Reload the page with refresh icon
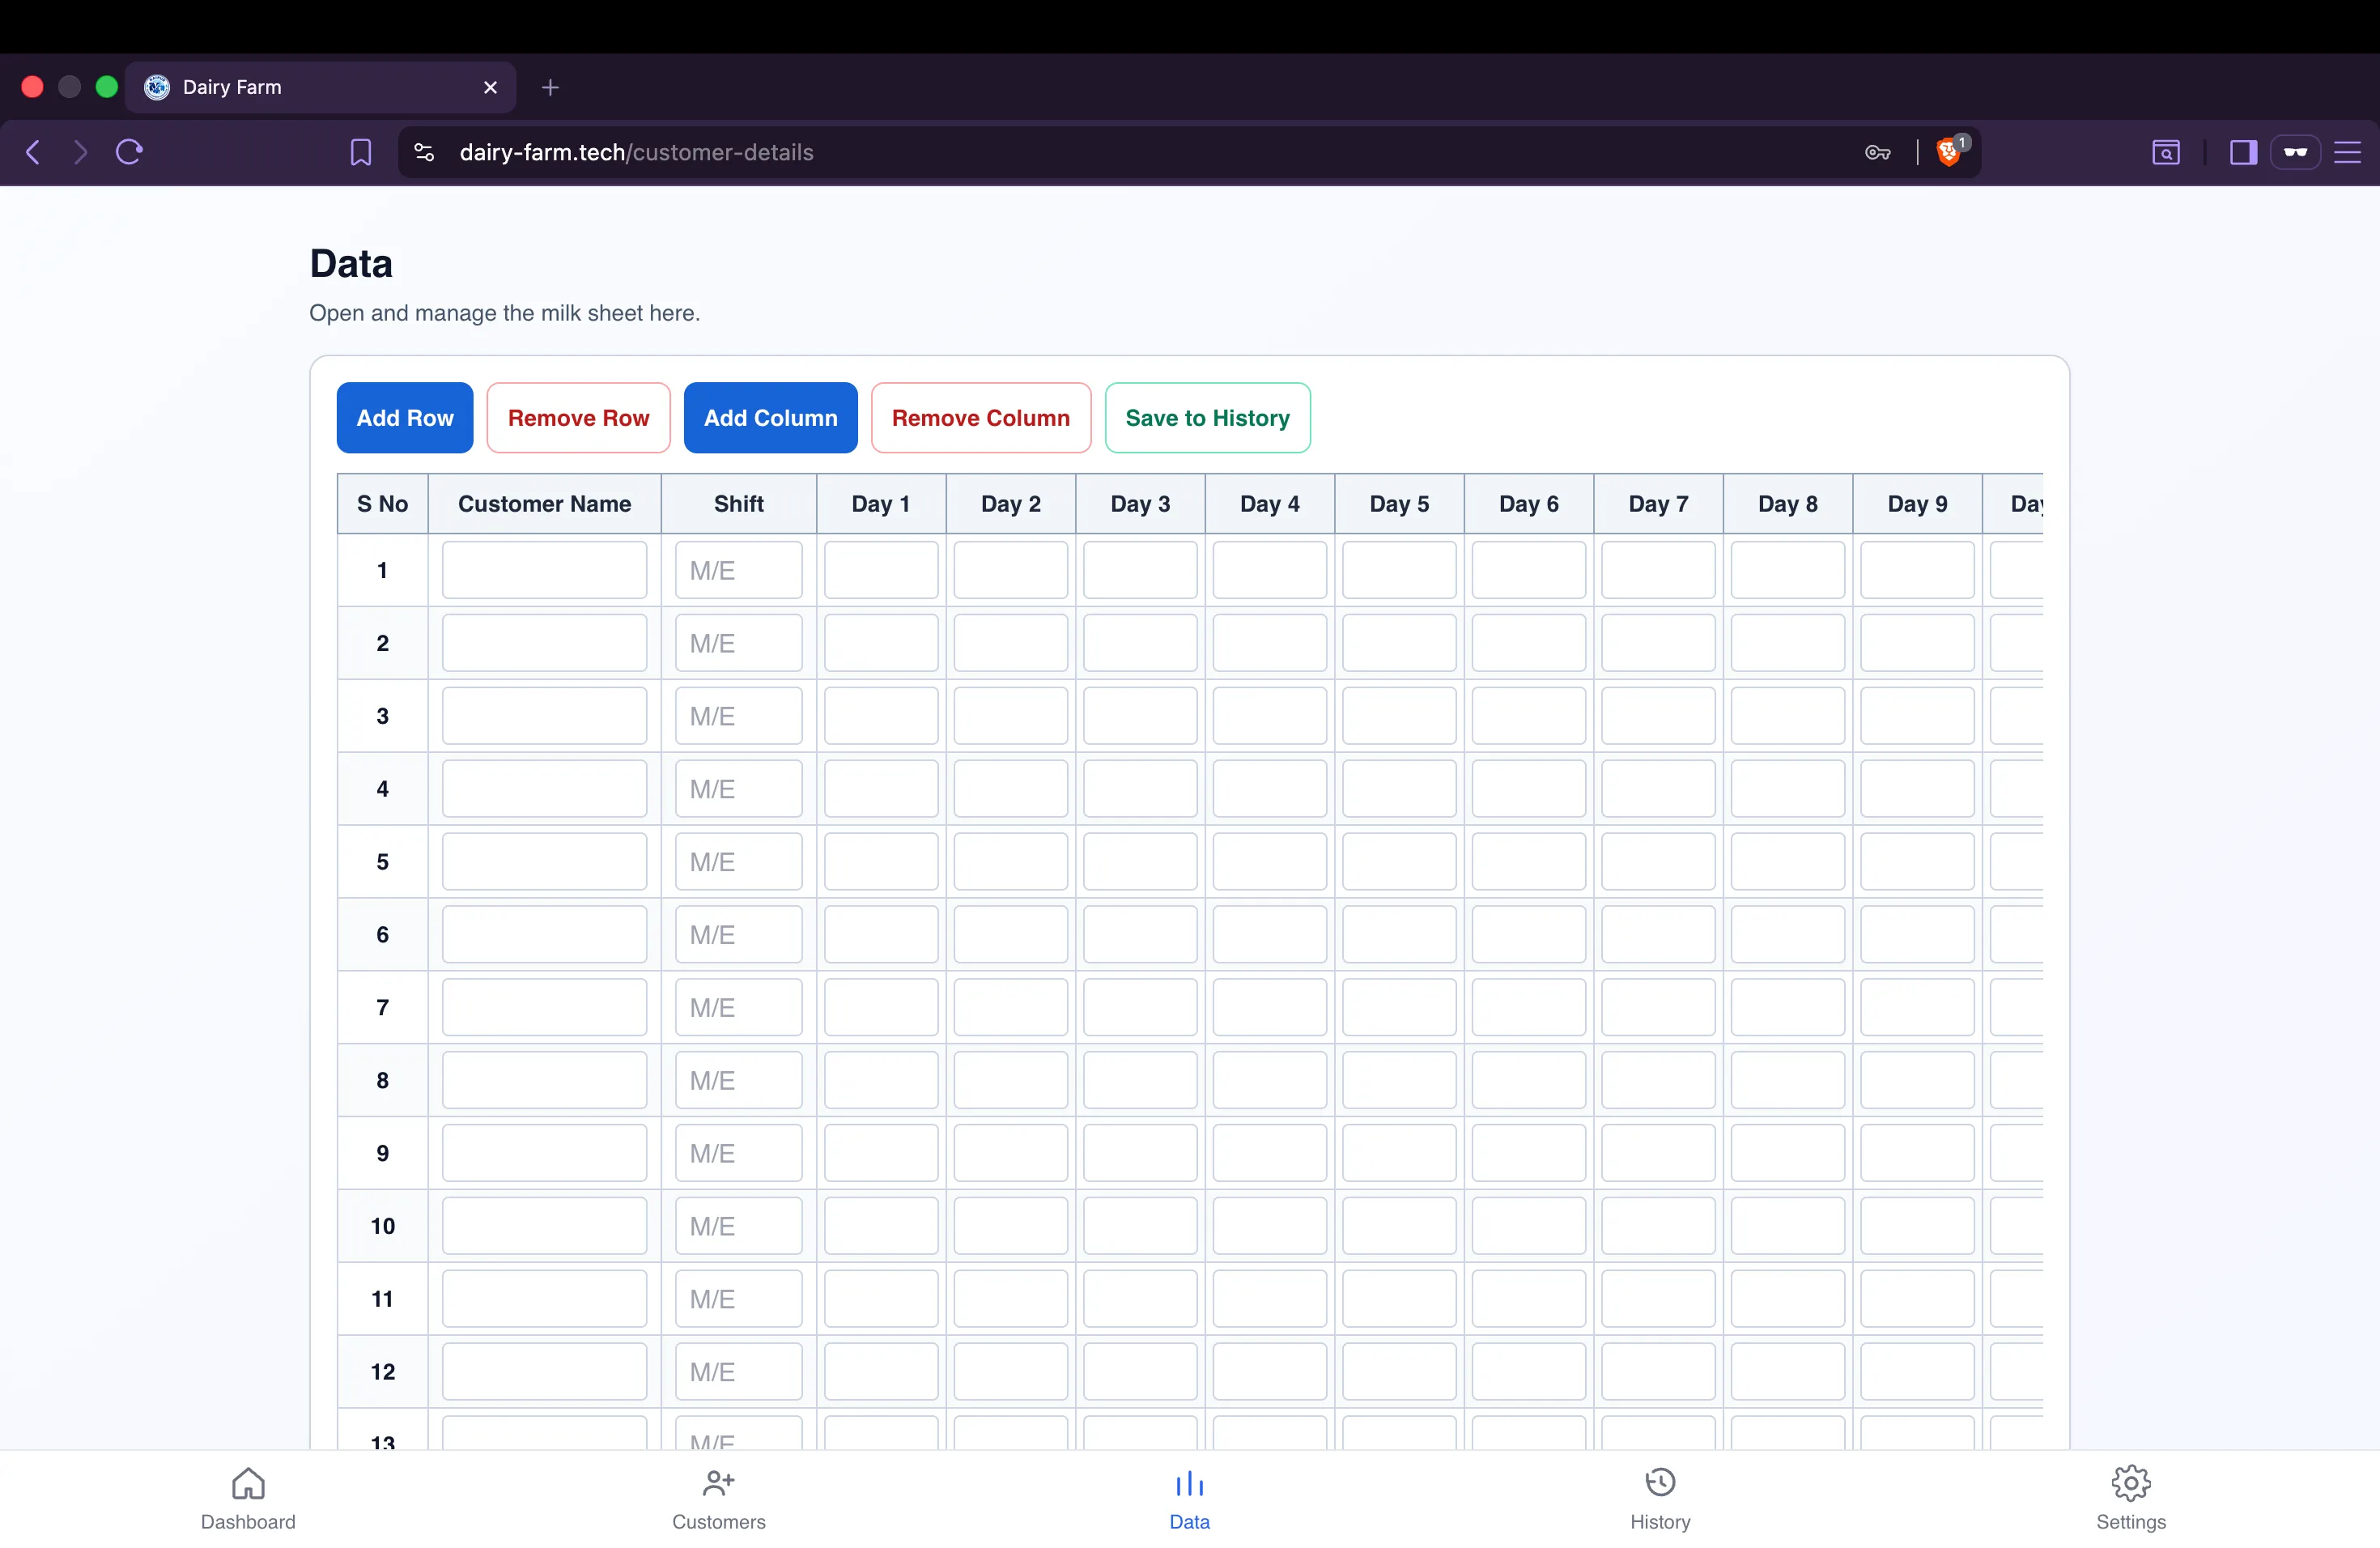Image resolution: width=2380 pixels, height=1548 pixels. click(130, 152)
